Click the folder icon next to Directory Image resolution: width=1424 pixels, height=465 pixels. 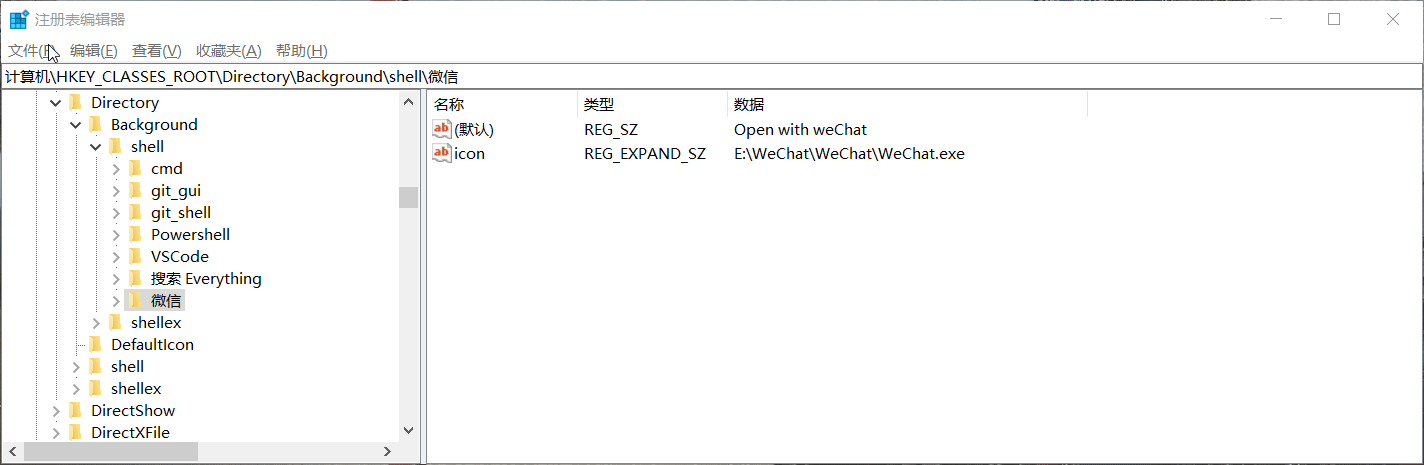[75, 102]
